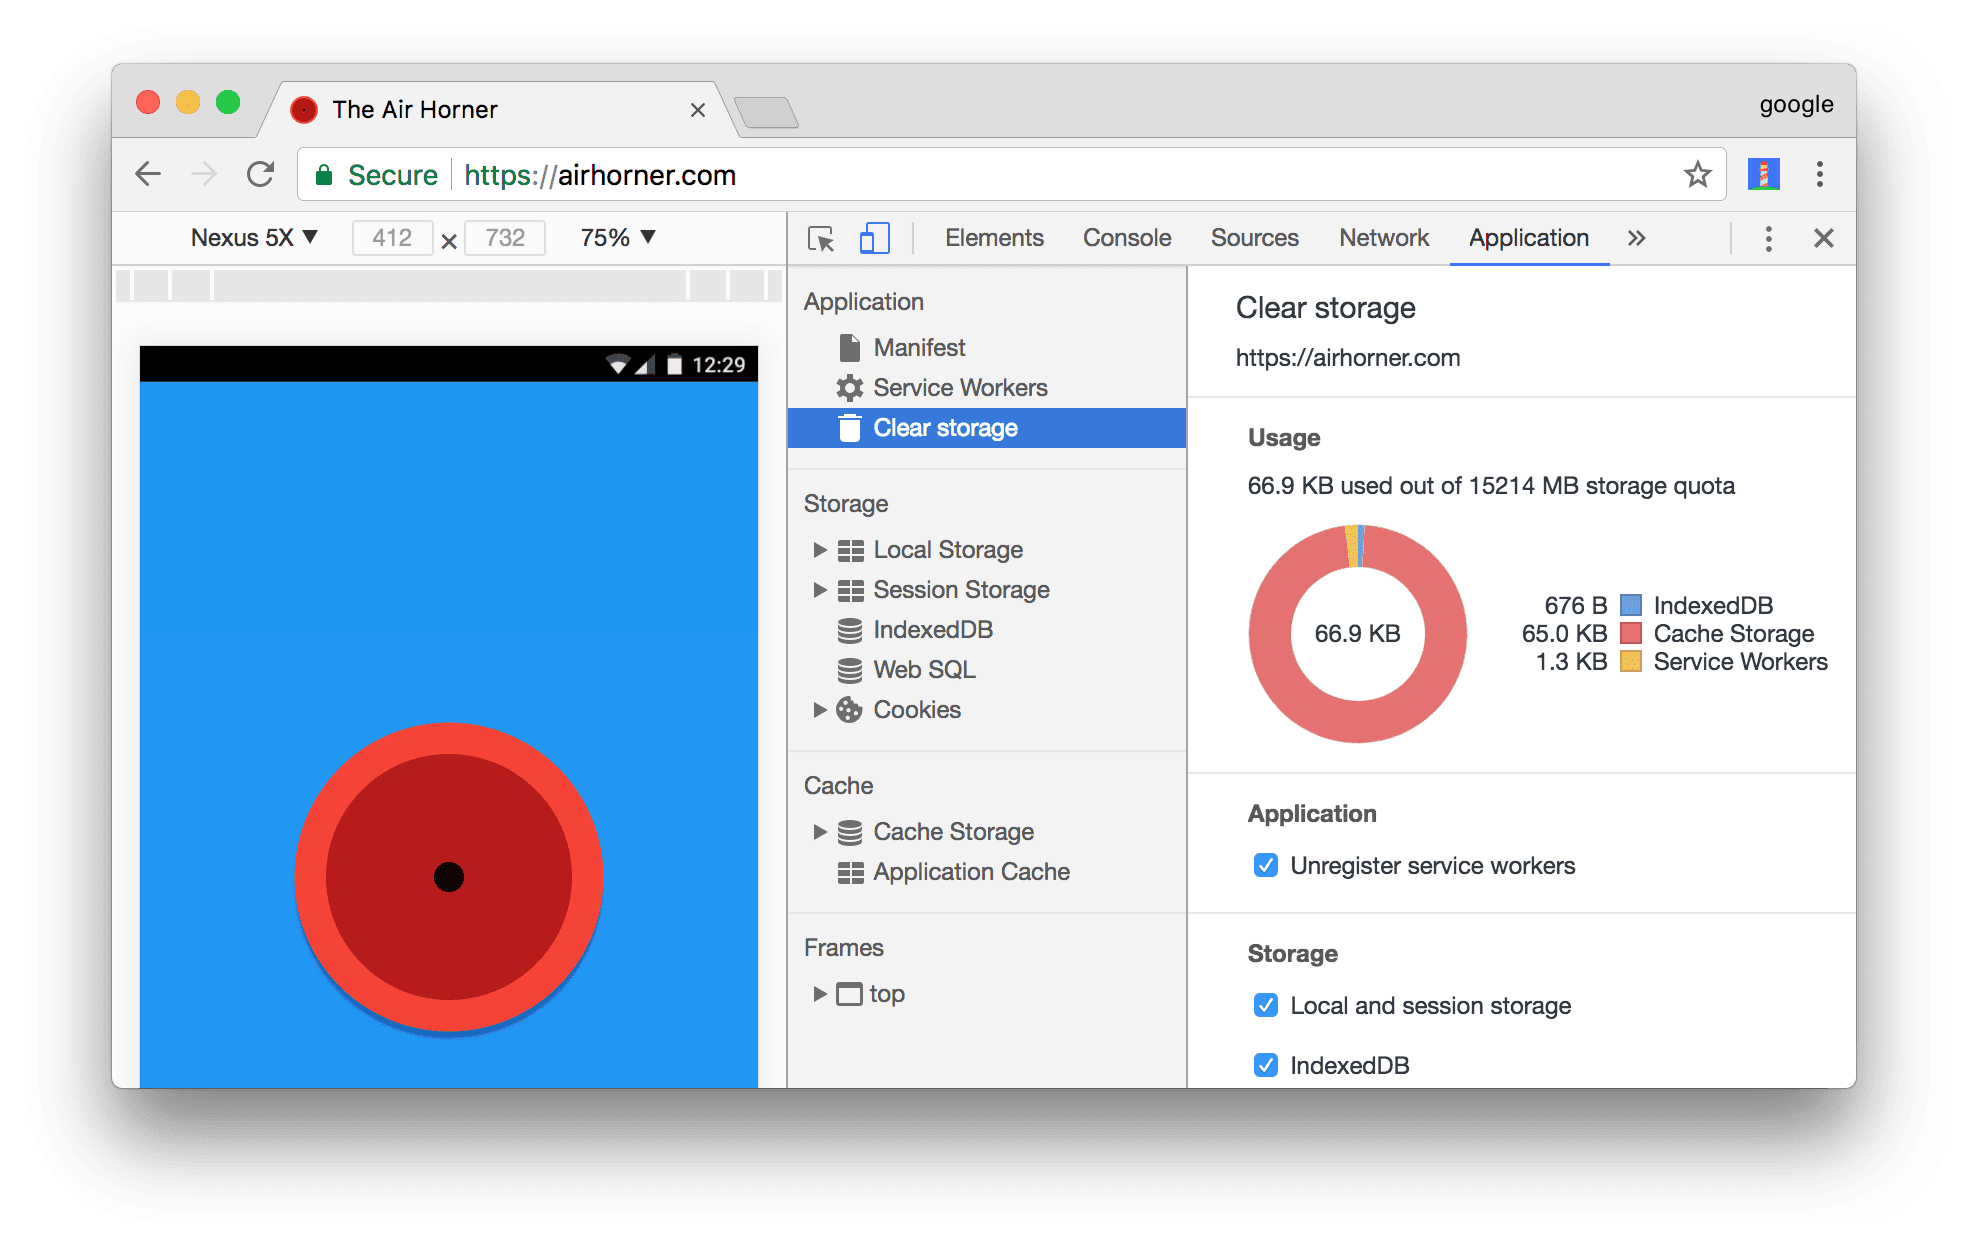Viewport: 1968px width, 1248px height.
Task: Click the device toolbar toggle icon
Action: (x=876, y=238)
